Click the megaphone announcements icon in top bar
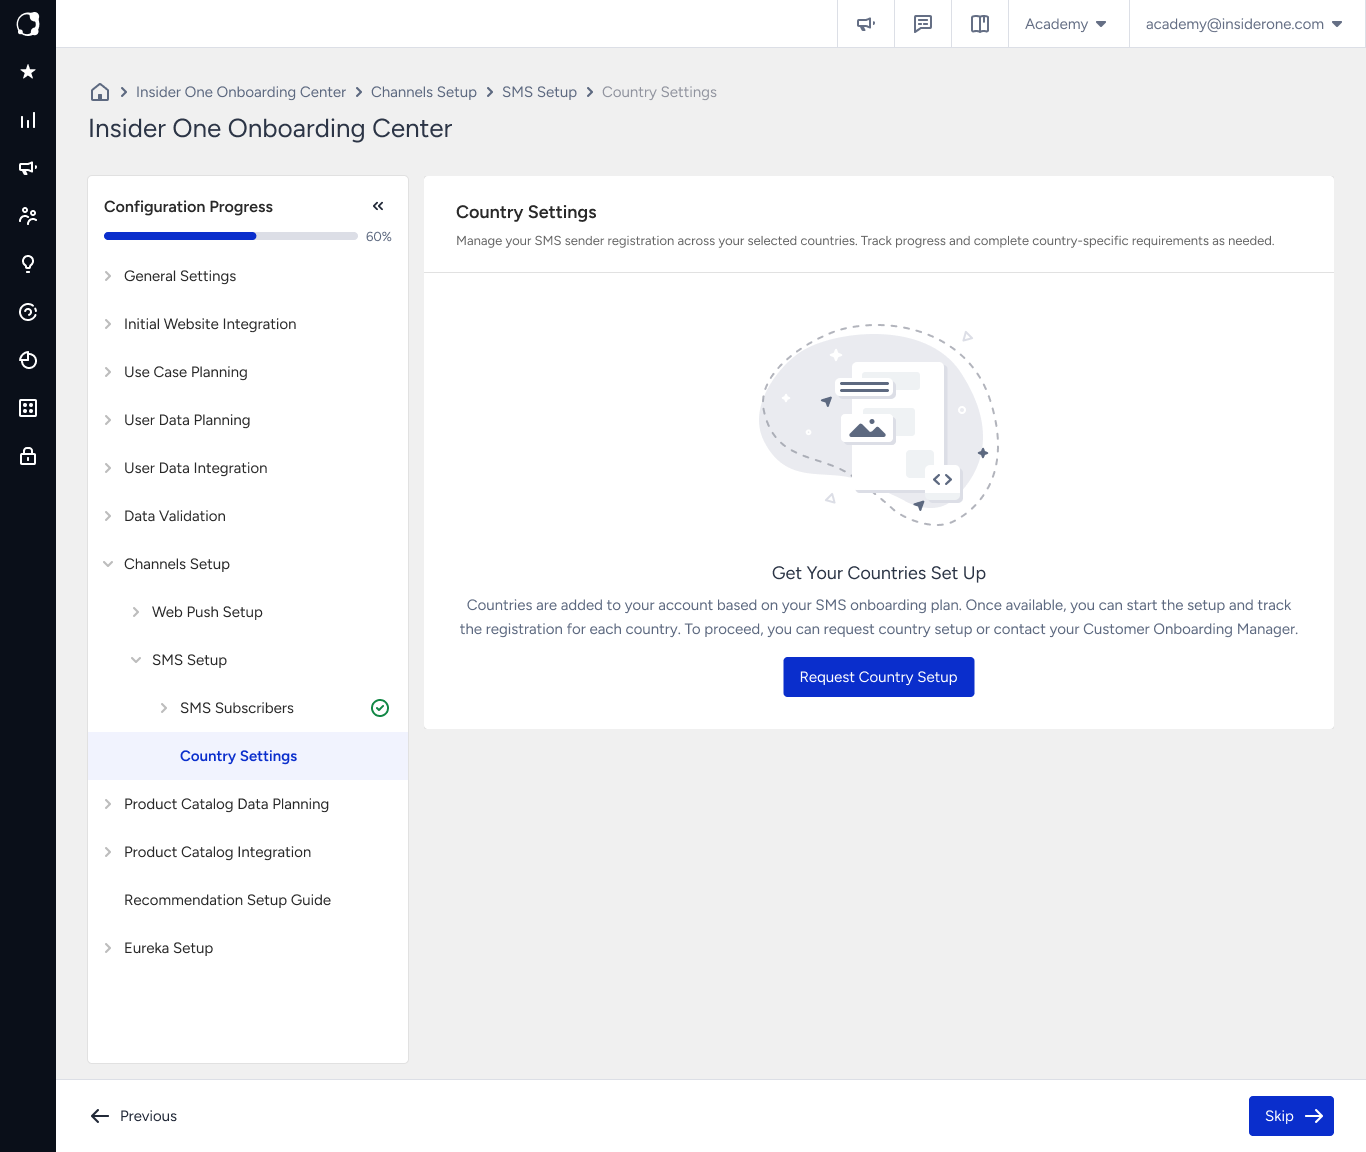The width and height of the screenshot is (1366, 1152). click(x=866, y=24)
